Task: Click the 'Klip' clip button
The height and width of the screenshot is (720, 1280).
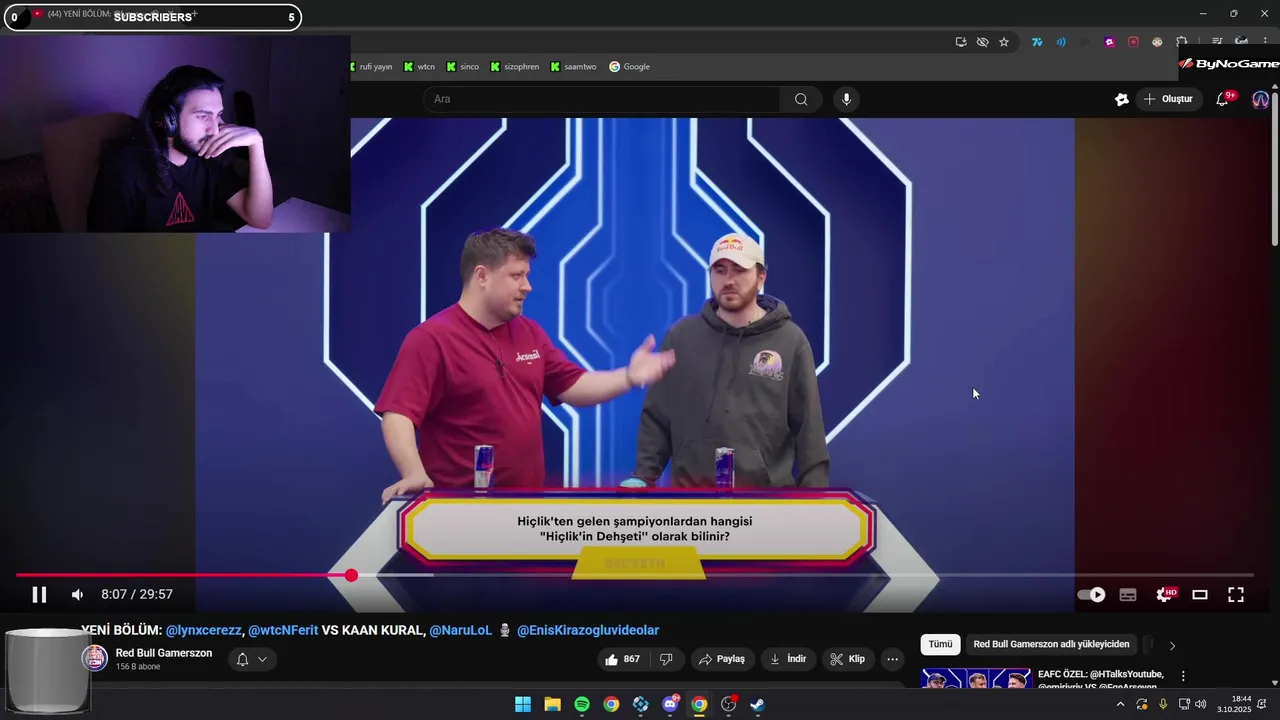Action: tap(847, 659)
